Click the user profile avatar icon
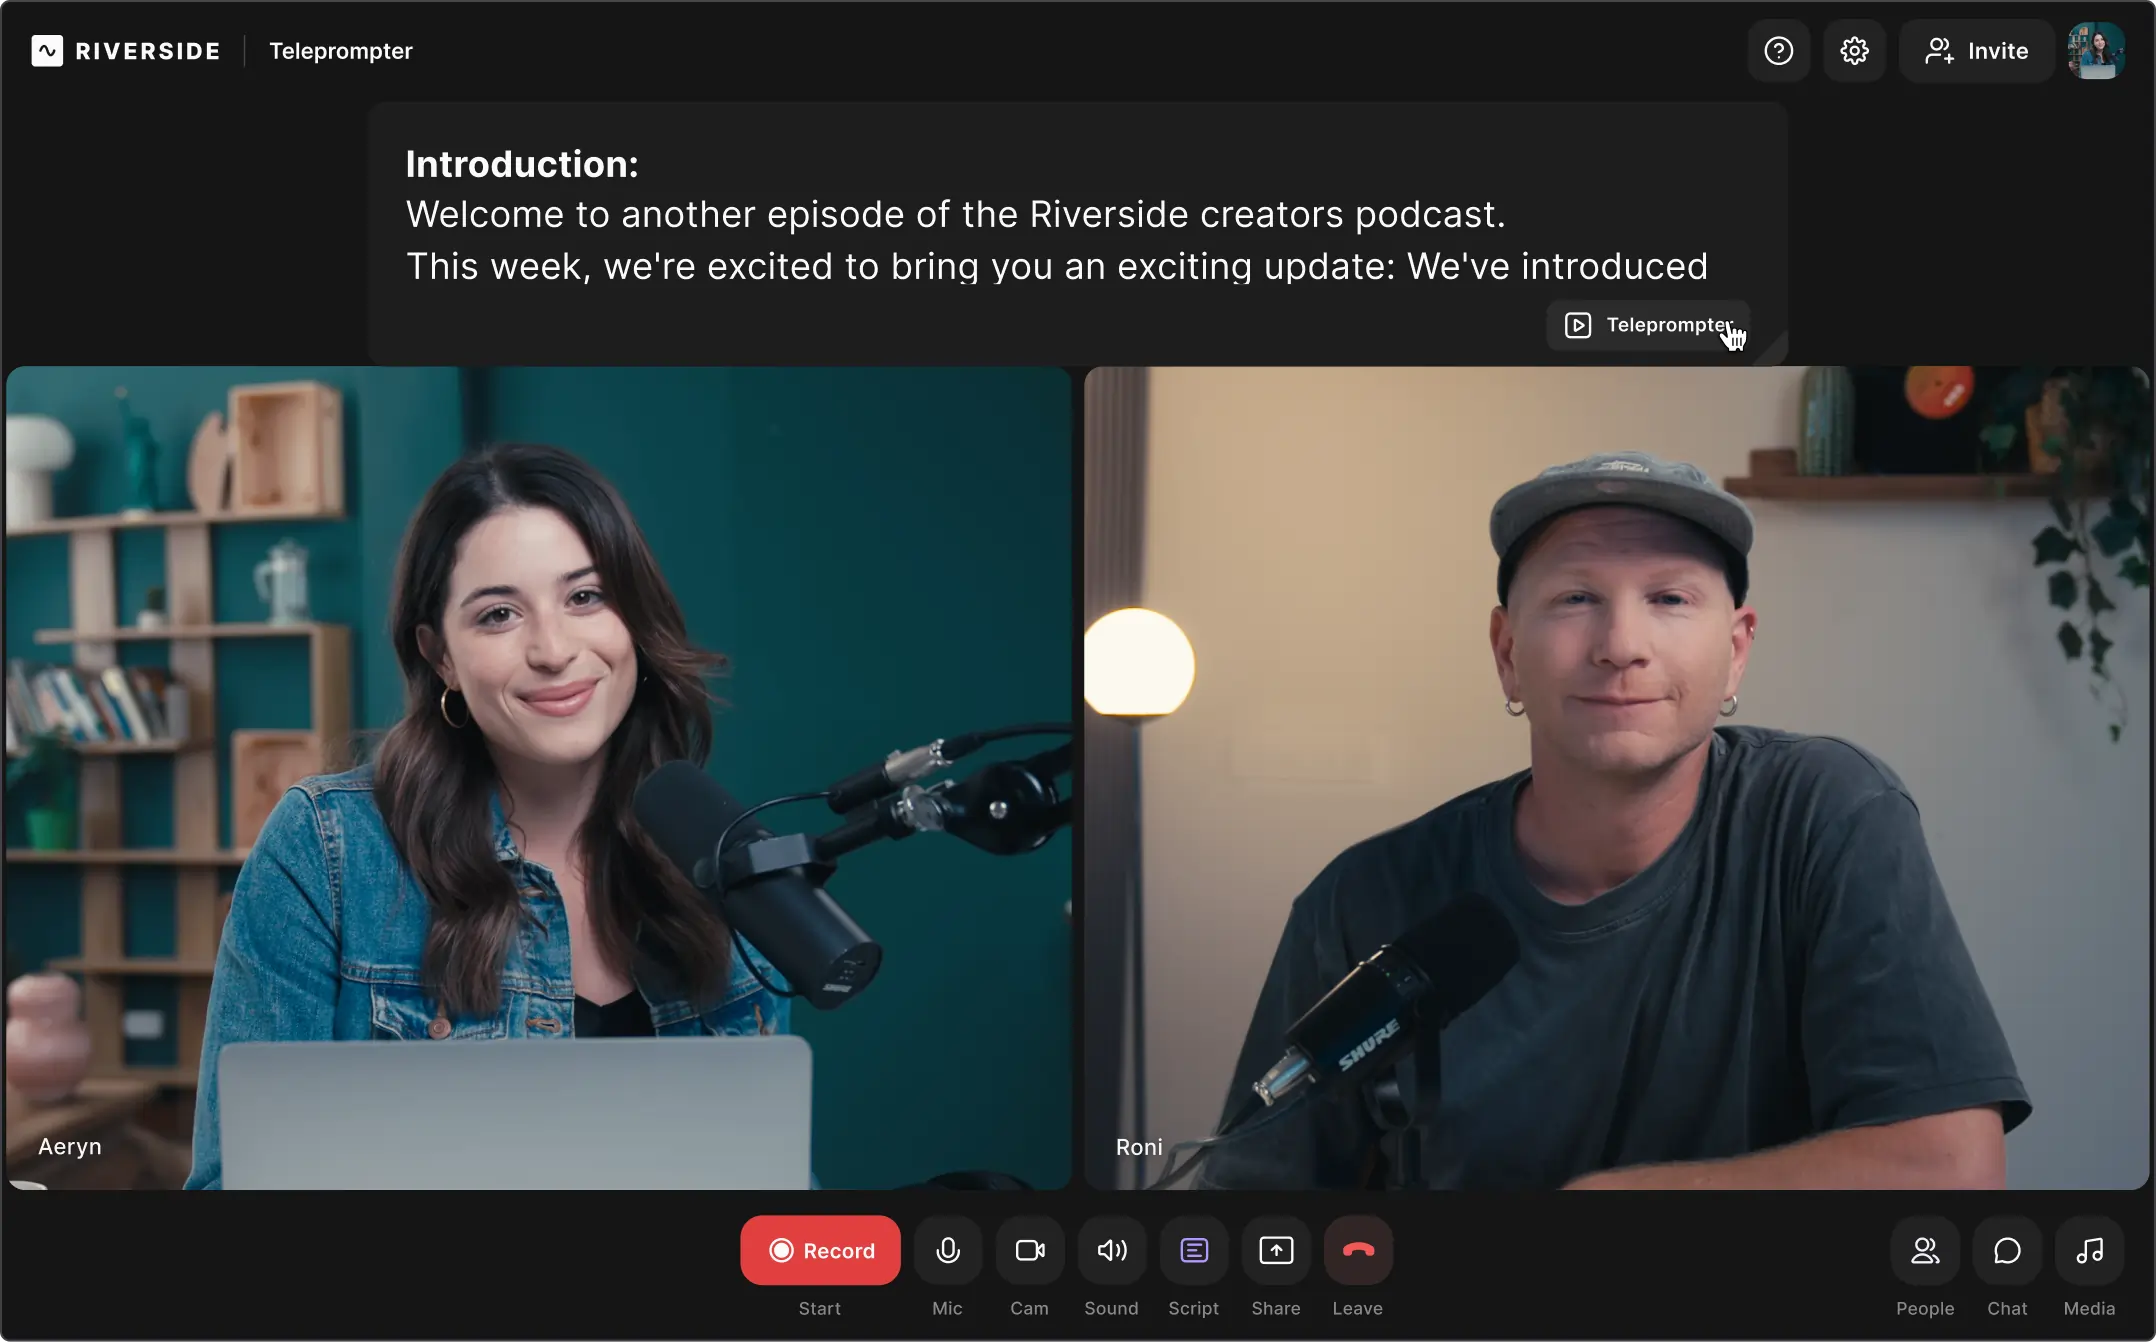This screenshot has width=2156, height=1342. pyautogui.click(x=2099, y=51)
